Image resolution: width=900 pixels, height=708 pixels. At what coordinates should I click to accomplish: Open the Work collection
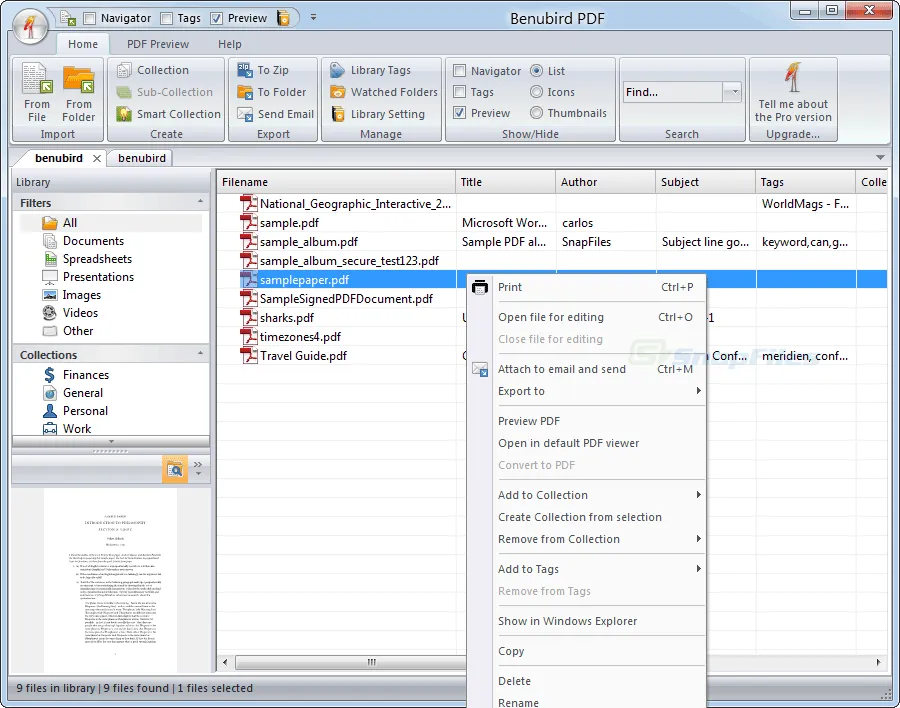pyautogui.click(x=67, y=429)
